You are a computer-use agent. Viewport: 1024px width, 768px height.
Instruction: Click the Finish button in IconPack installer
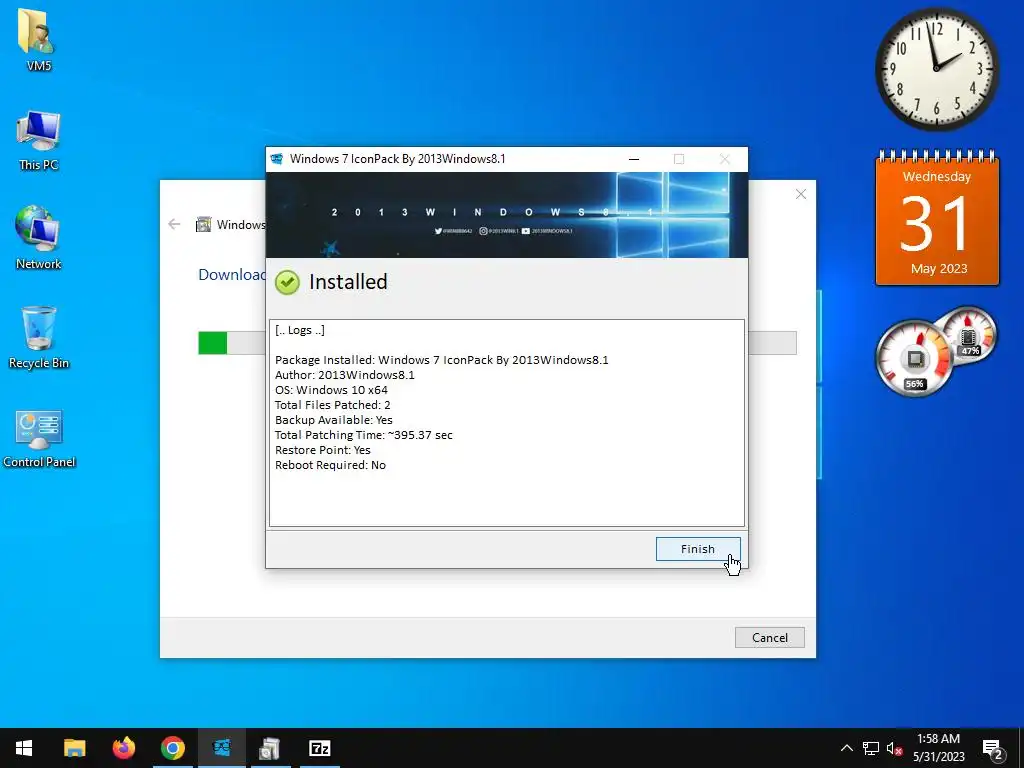(697, 549)
